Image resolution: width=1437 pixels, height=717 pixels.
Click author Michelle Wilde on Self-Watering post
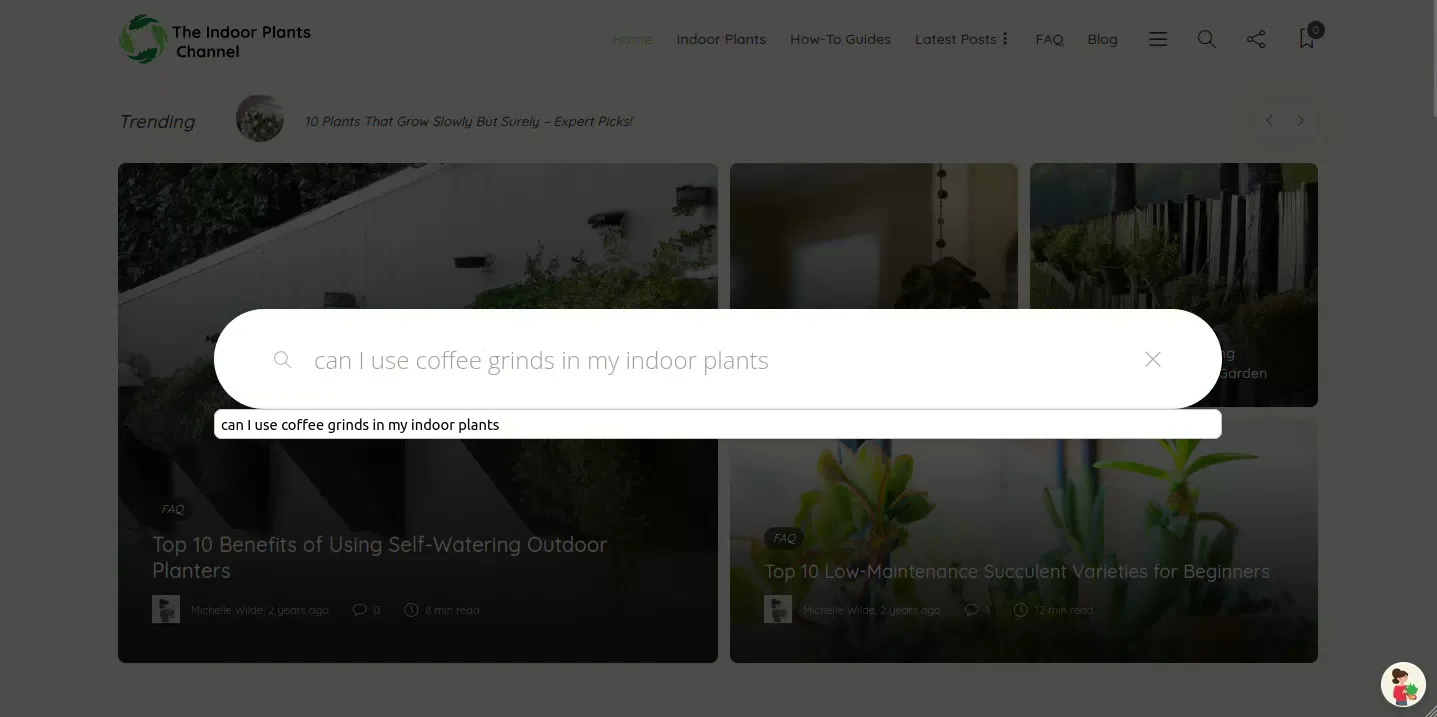[x=227, y=610]
